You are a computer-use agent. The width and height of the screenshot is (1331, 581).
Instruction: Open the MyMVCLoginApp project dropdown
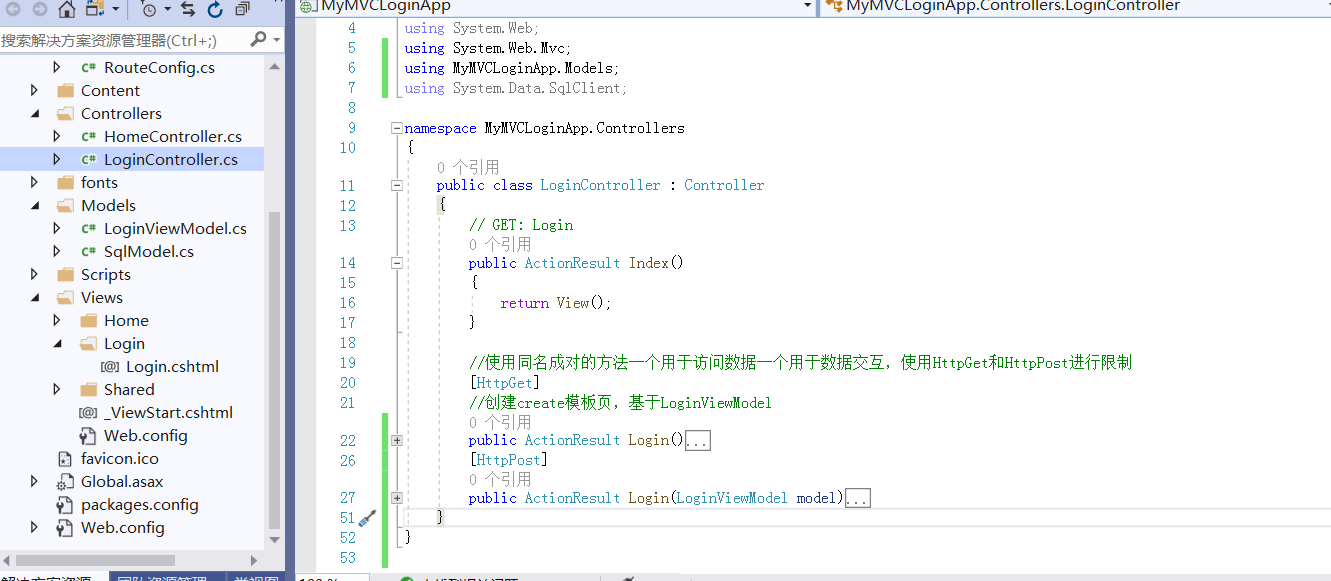pos(809,7)
